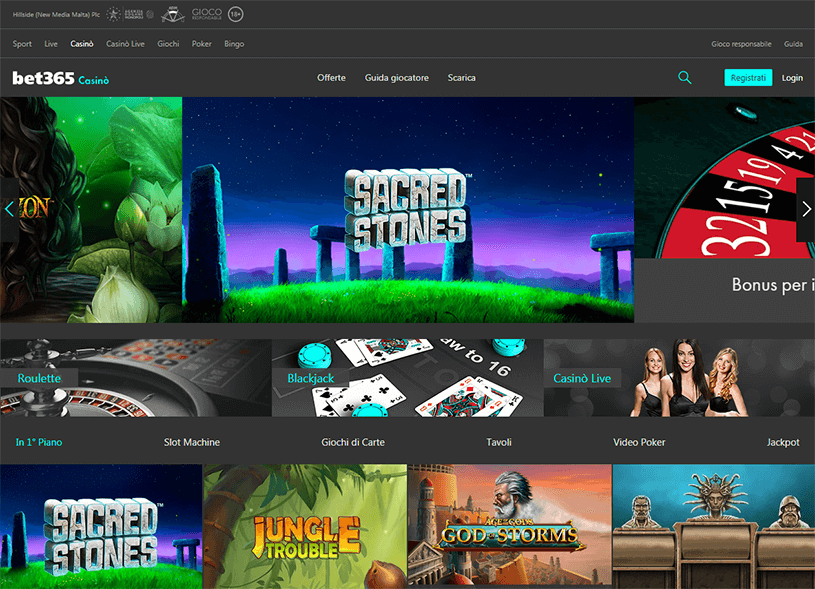Viewport: 815px width, 589px height.
Task: Click the Registrati button
Action: (748, 77)
